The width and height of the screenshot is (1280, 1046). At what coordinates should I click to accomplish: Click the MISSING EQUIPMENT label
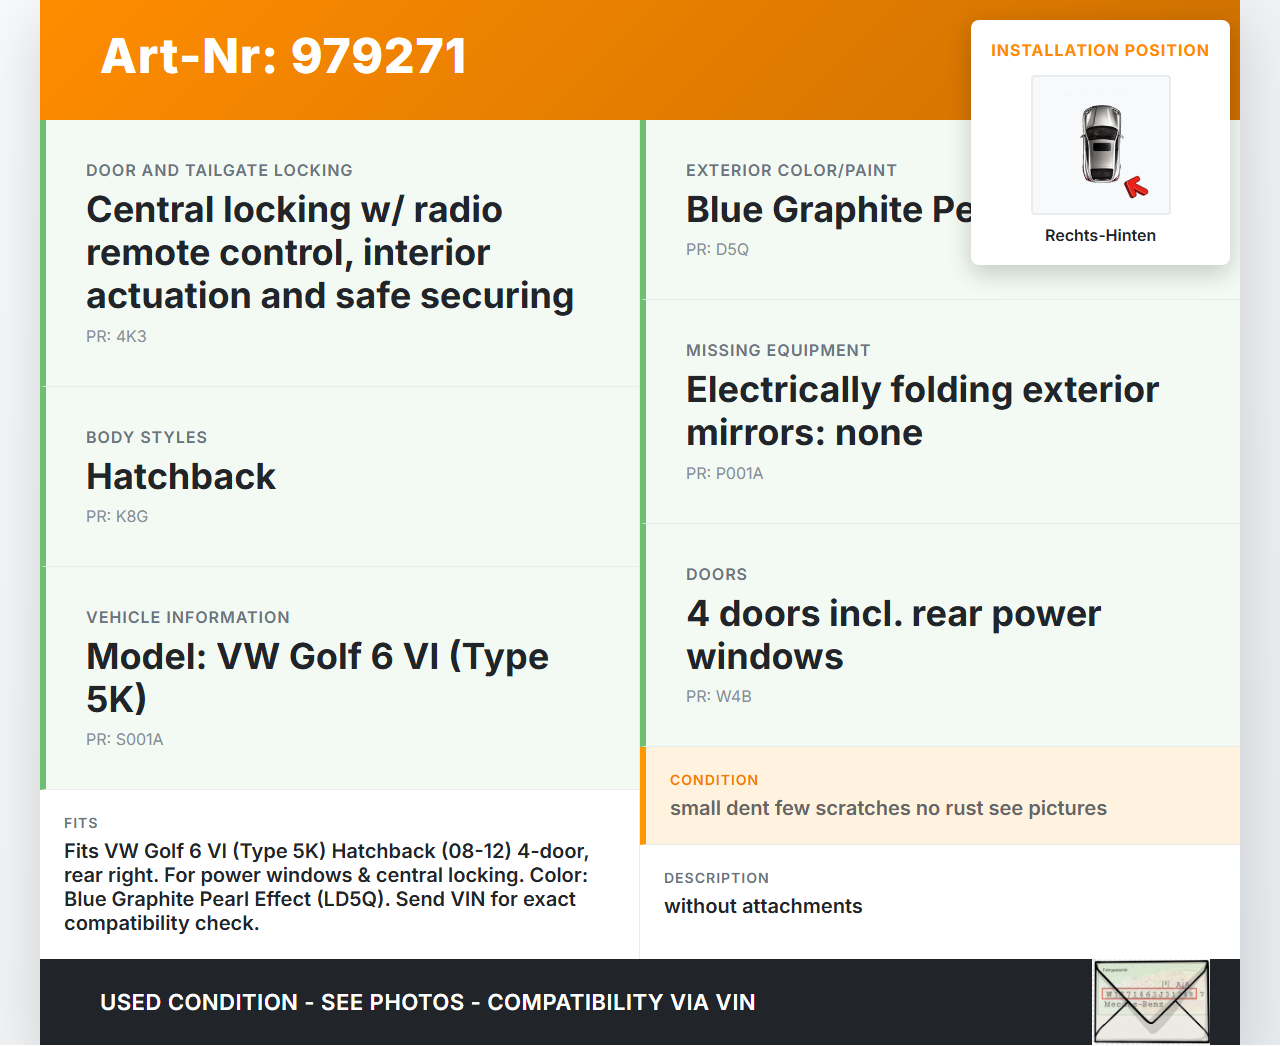pyautogui.click(x=778, y=350)
